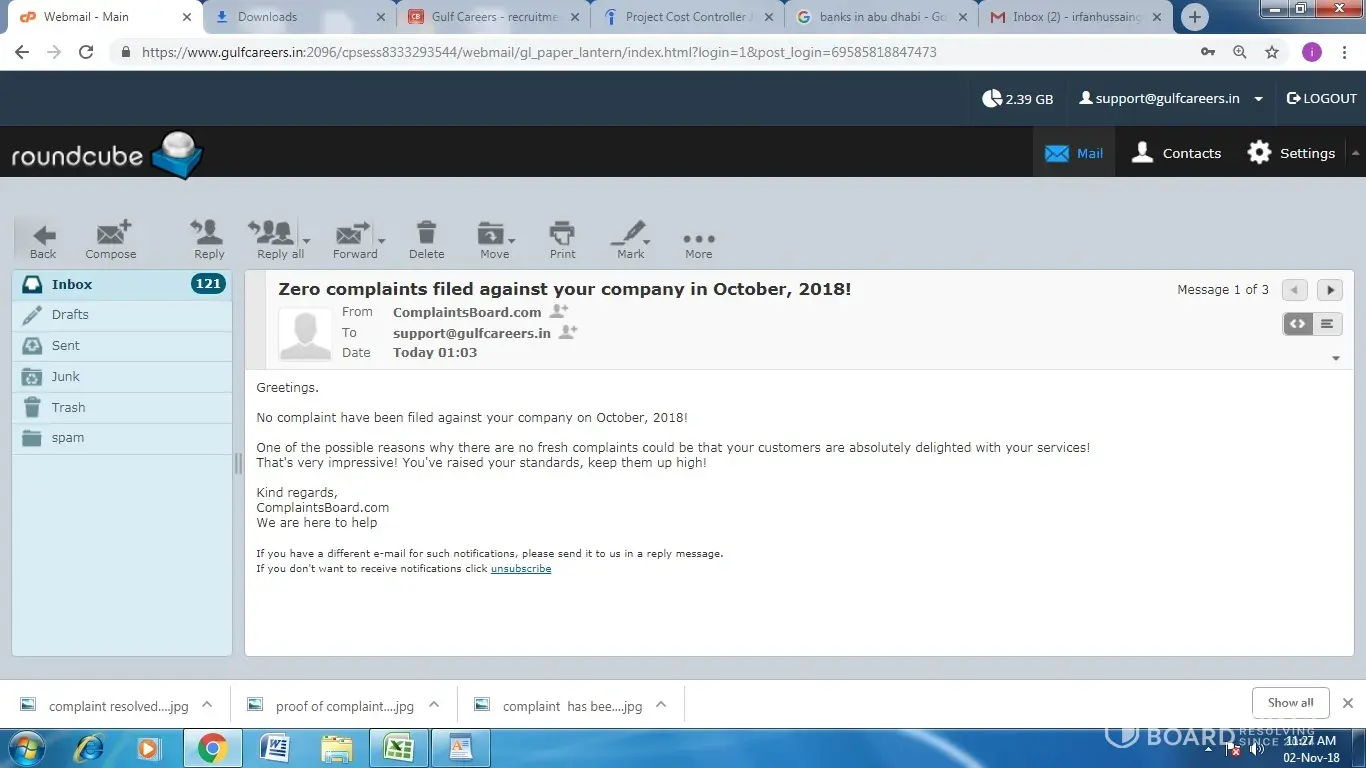1366x768 pixels.
Task: Click the sender avatar placeholder
Action: point(305,334)
